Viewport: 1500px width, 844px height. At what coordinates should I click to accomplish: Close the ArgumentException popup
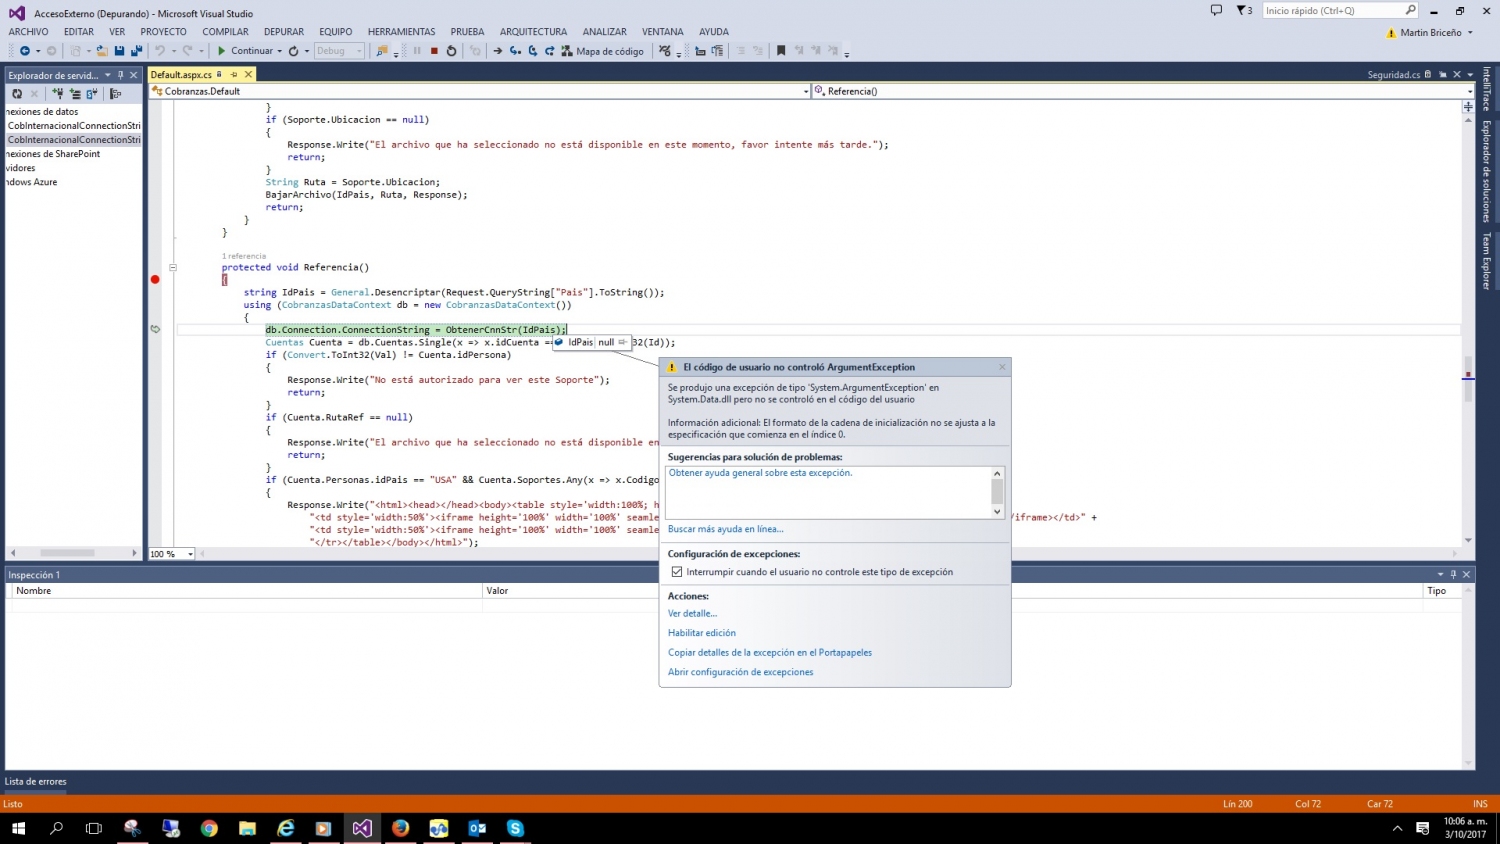click(x=1001, y=367)
